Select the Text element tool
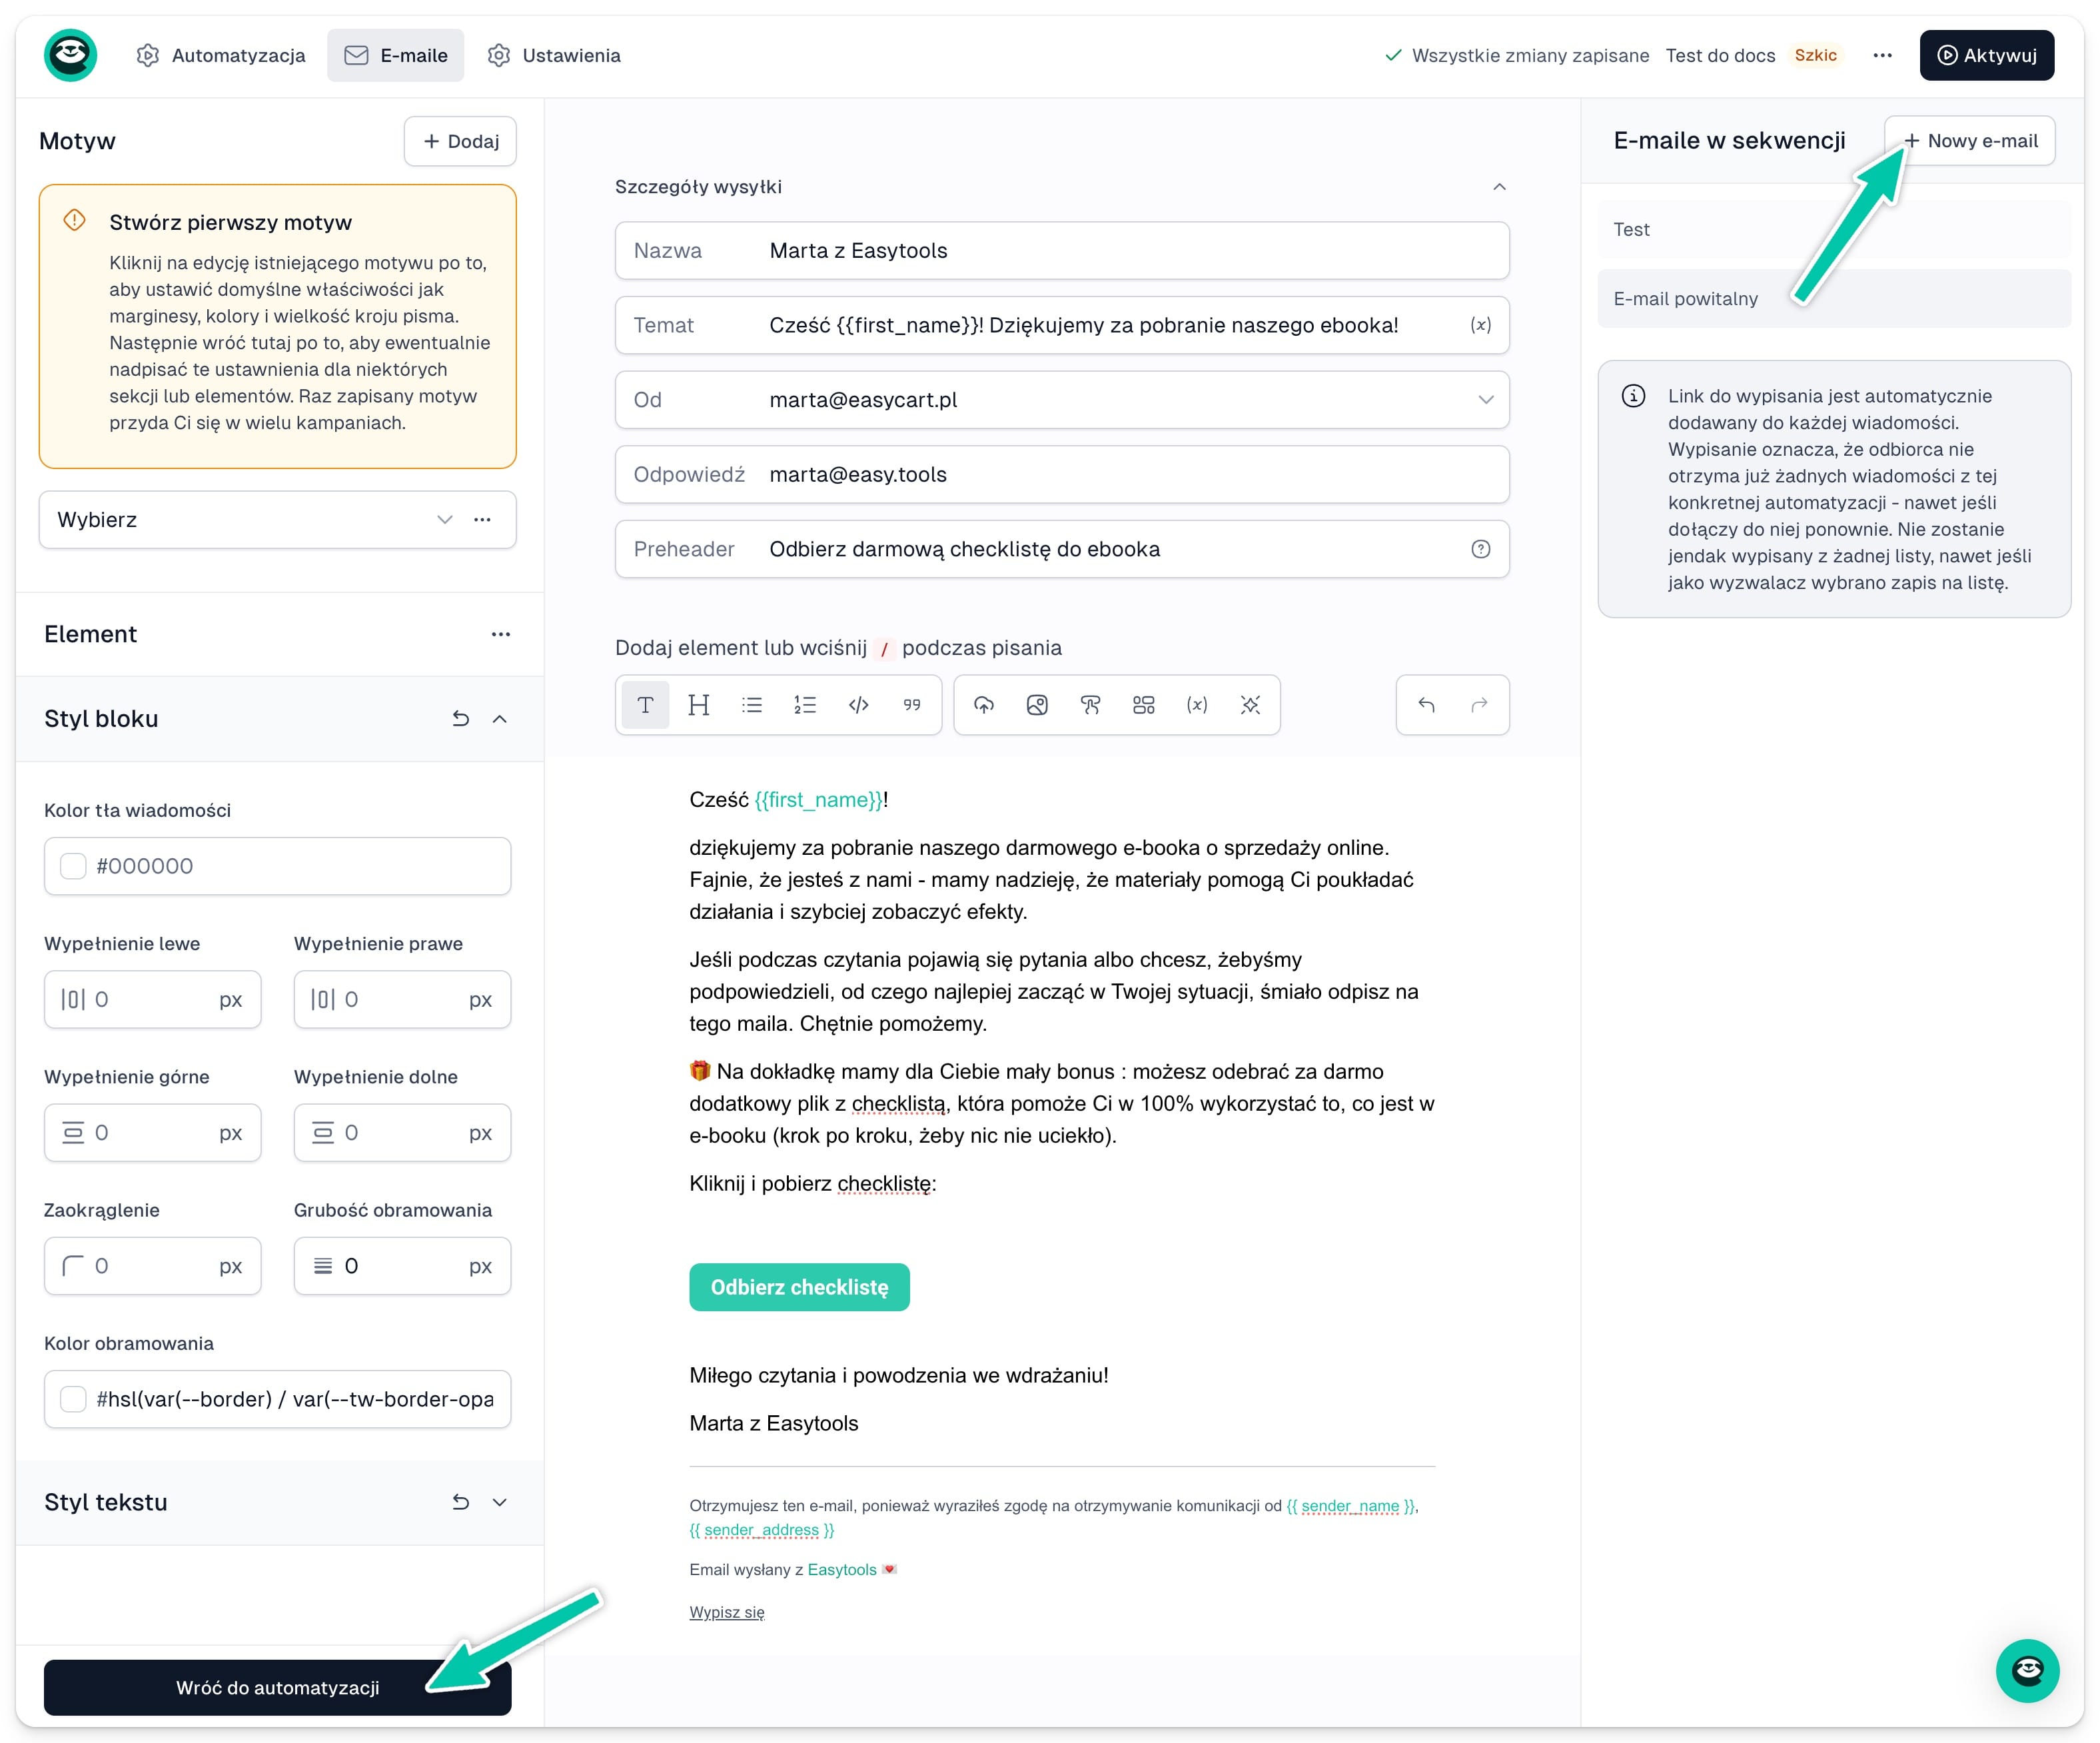This screenshot has width=2100, height=1743. point(645,705)
